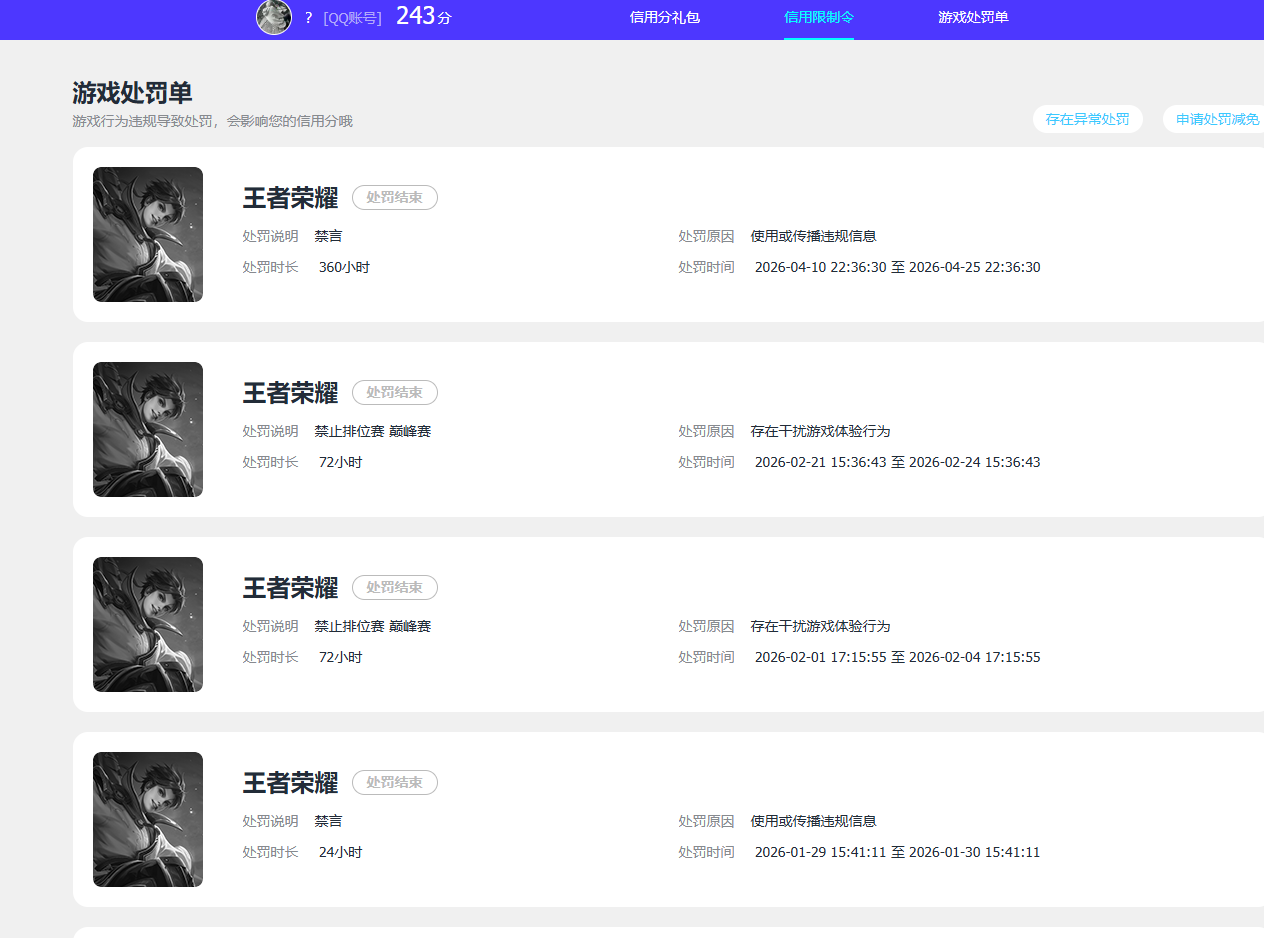1264x938 pixels.
Task: Click the user avatar in the header
Action: [274, 17]
